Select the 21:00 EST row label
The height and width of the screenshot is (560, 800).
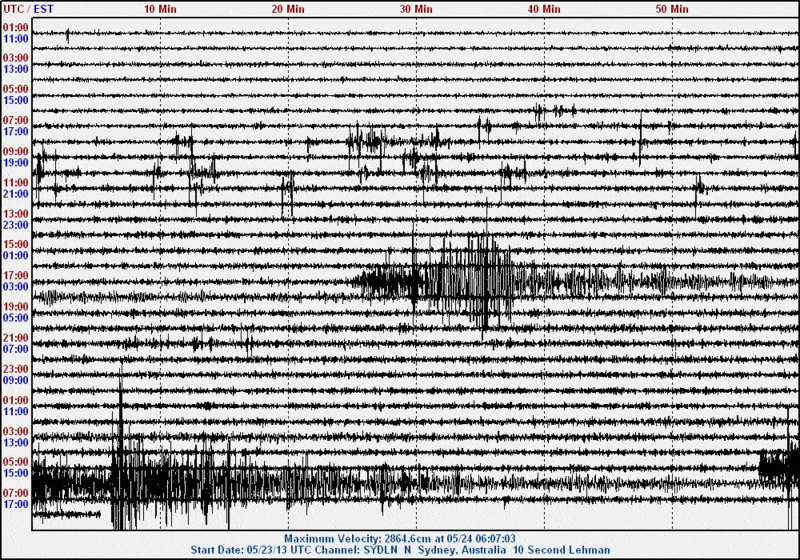15,194
